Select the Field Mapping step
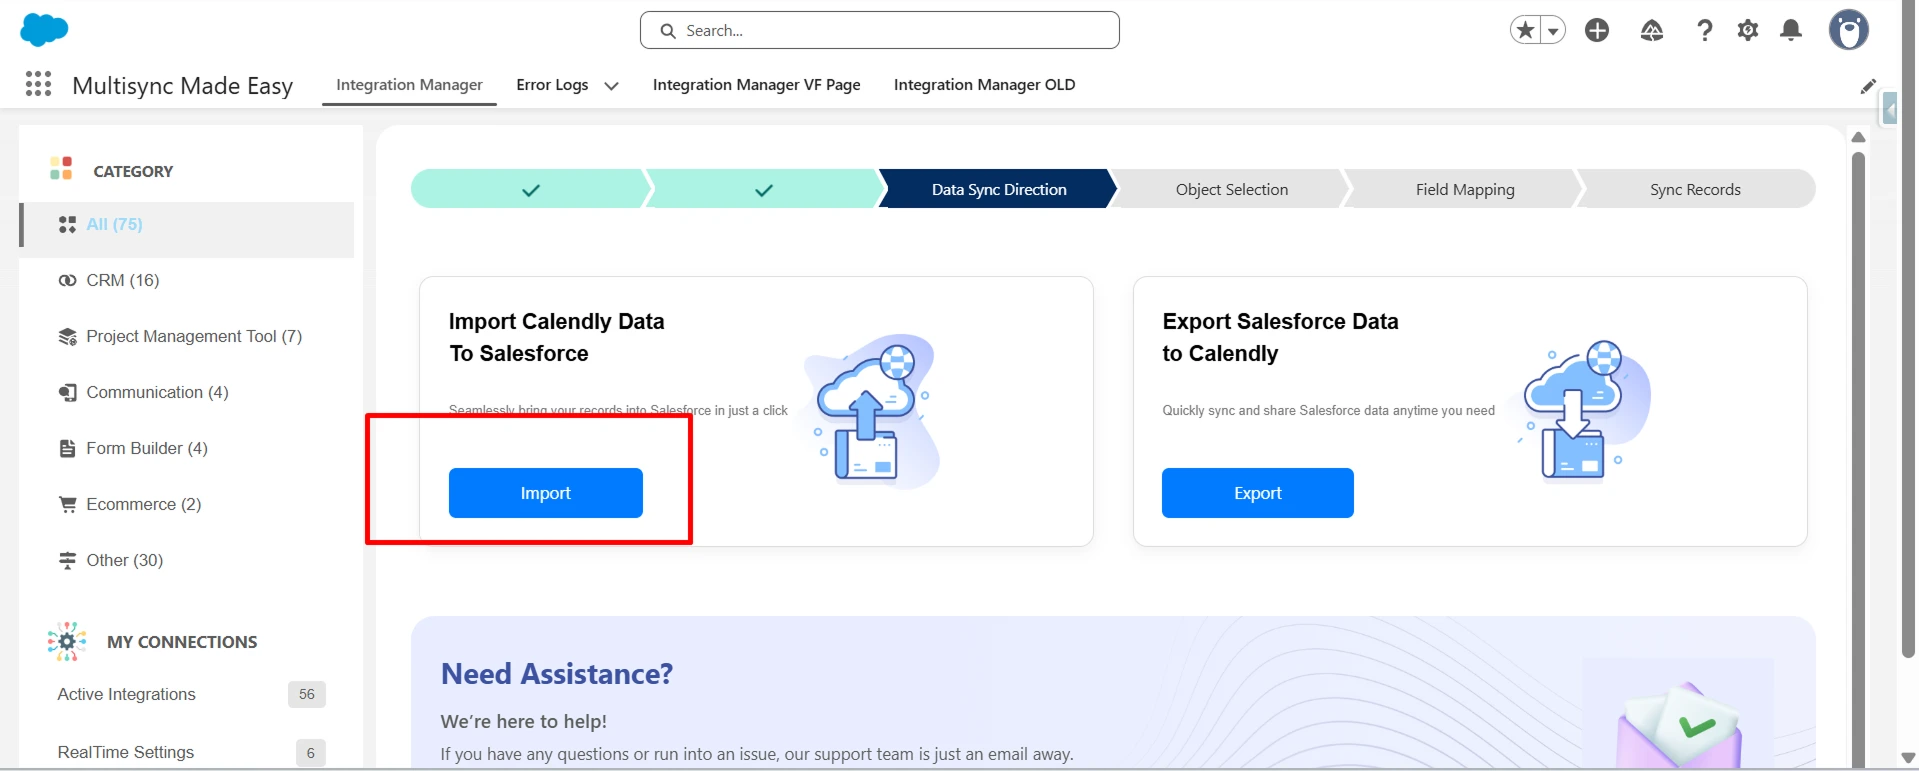Screen dimensions: 1919x771 1465,189
